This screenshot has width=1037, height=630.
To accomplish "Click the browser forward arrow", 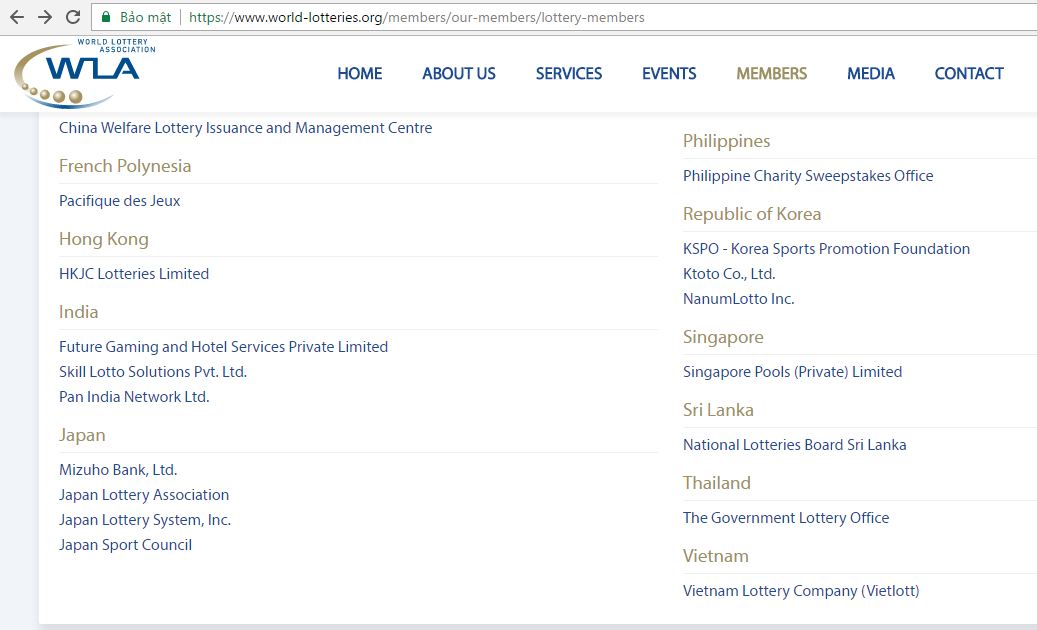I will click(x=45, y=17).
